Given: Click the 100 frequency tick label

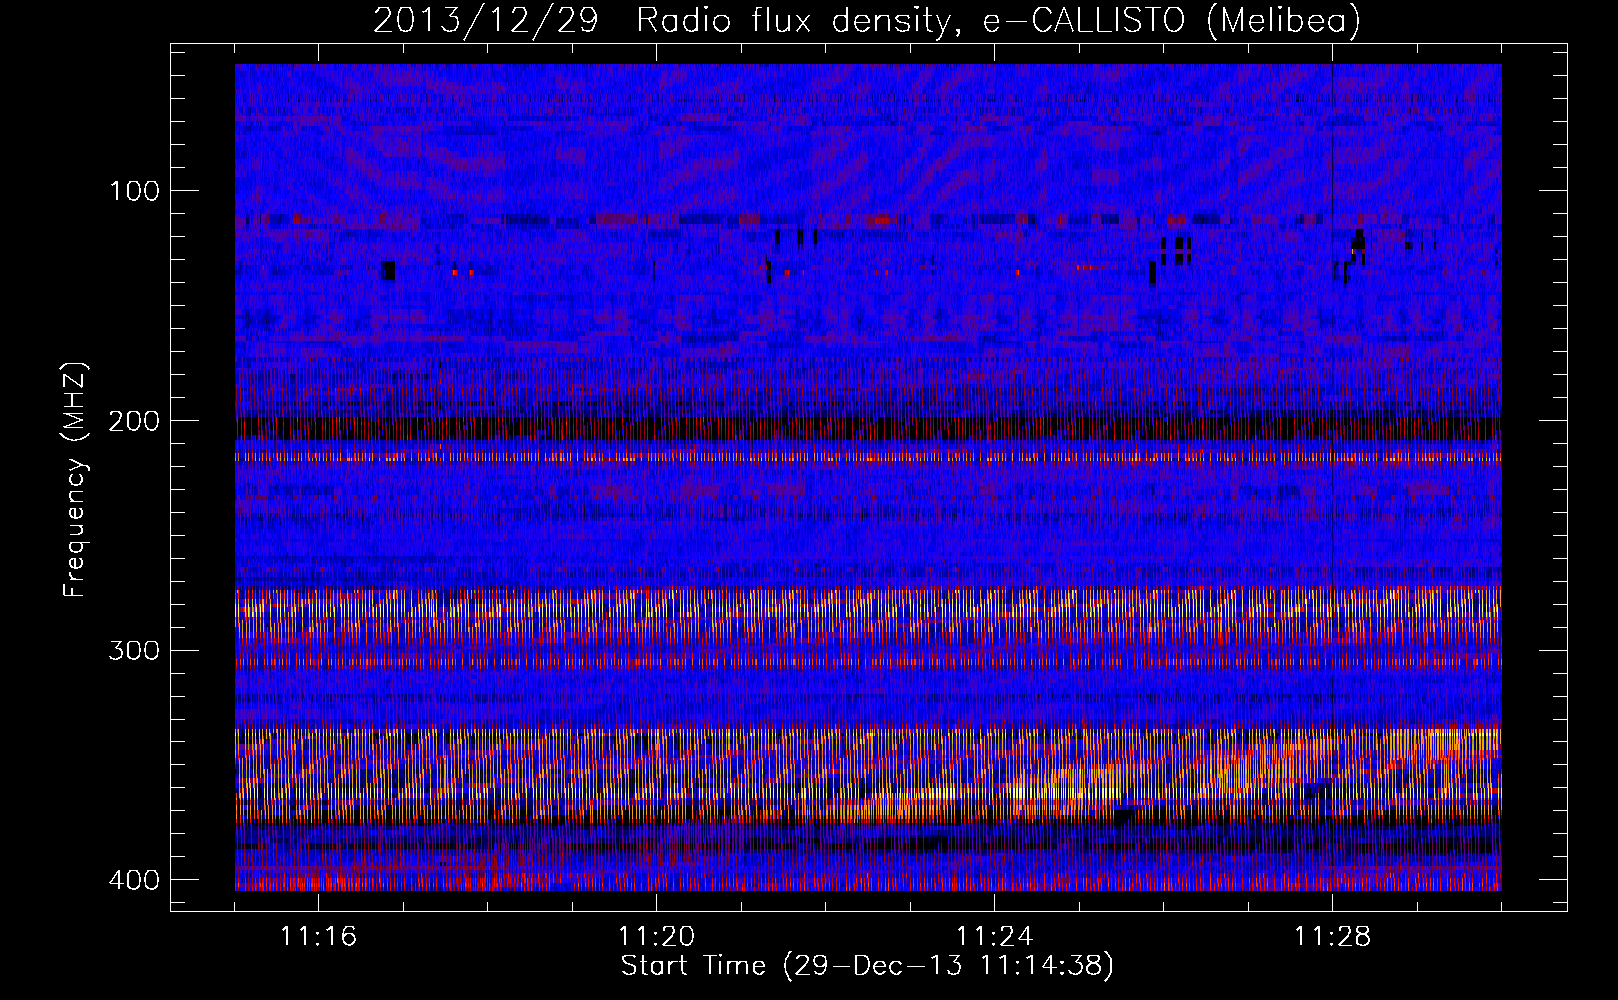Looking at the screenshot, I should coord(133,191).
